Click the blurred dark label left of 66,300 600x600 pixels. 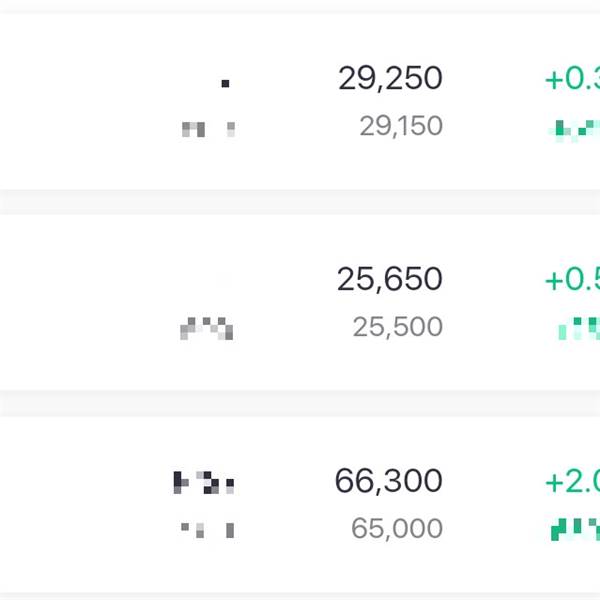point(204,483)
